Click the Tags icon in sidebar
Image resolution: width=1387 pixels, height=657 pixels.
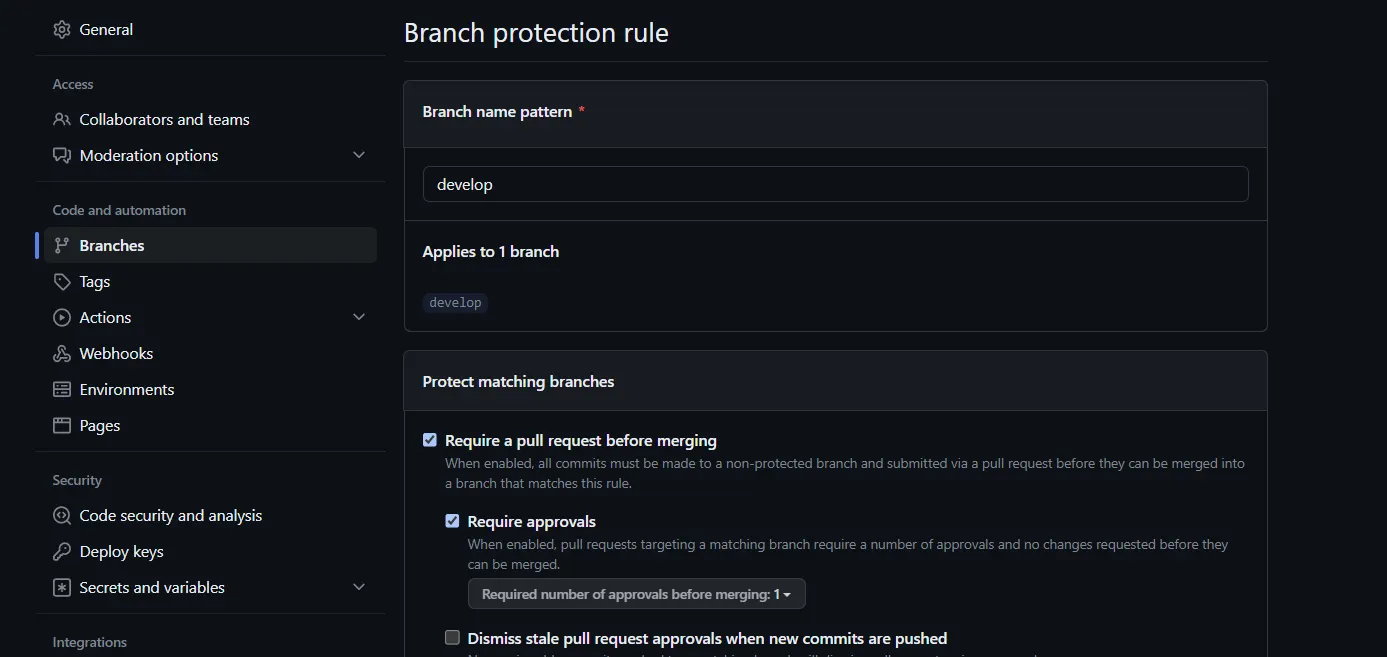[x=62, y=282]
